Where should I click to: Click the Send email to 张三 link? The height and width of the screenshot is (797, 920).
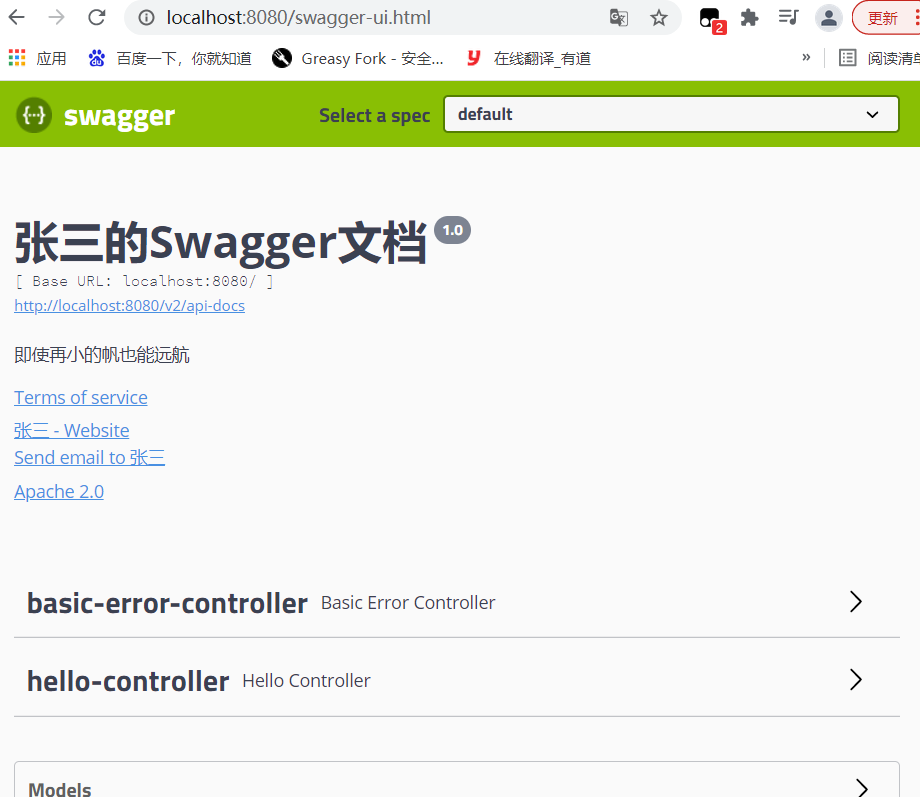point(90,458)
